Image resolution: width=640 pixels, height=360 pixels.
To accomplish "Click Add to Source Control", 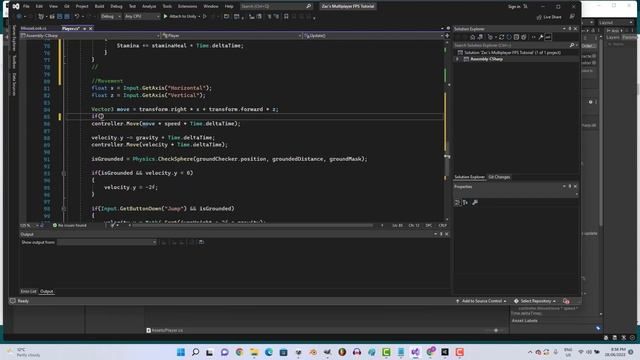I will click(481, 301).
